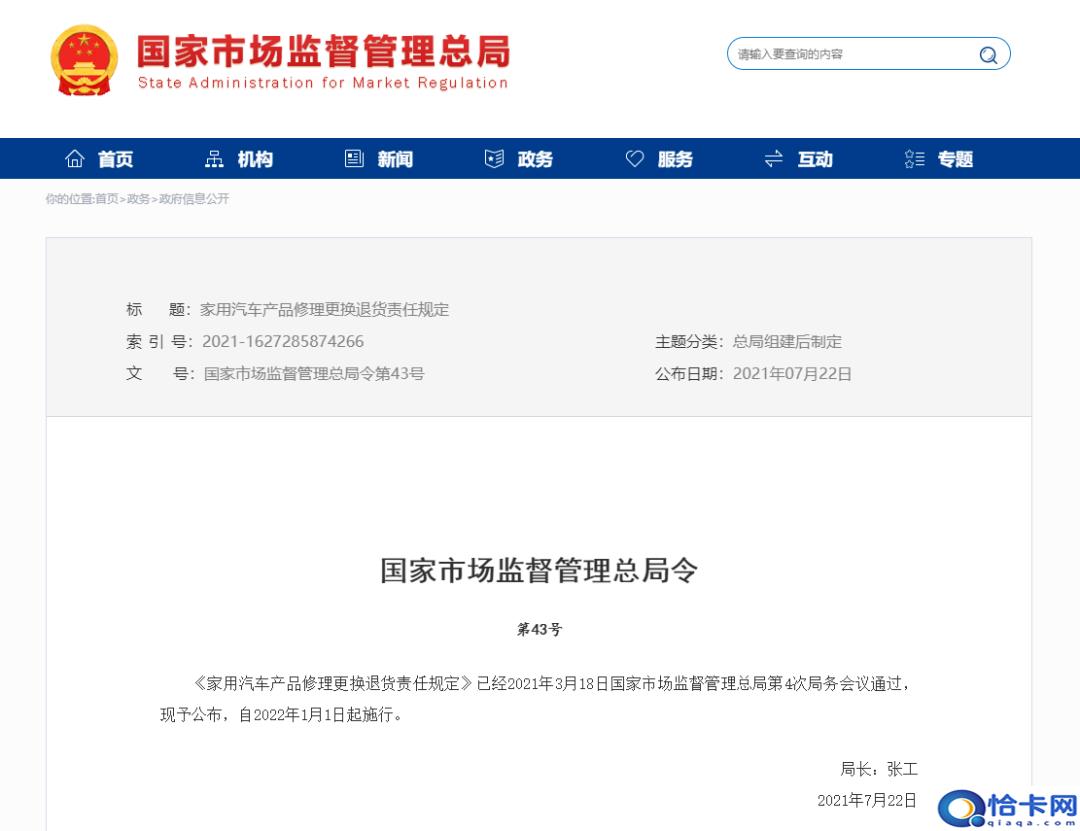Focus the search query input field

coord(850,54)
